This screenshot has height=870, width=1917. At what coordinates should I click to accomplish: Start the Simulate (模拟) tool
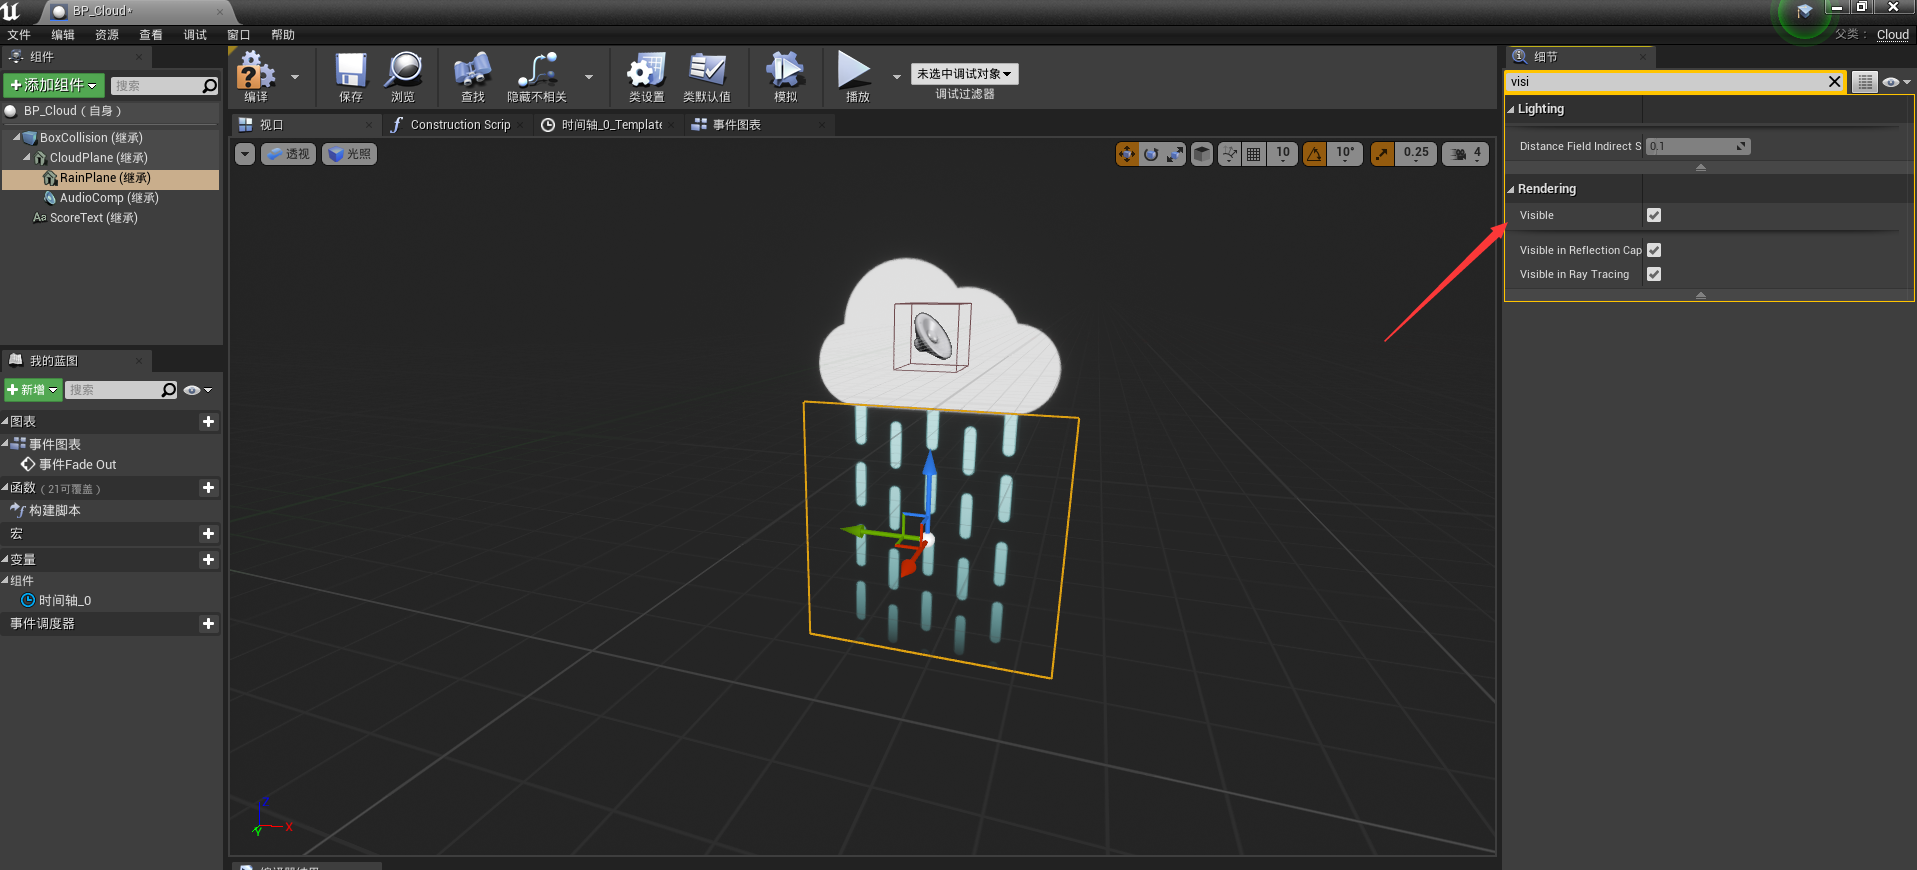785,72
